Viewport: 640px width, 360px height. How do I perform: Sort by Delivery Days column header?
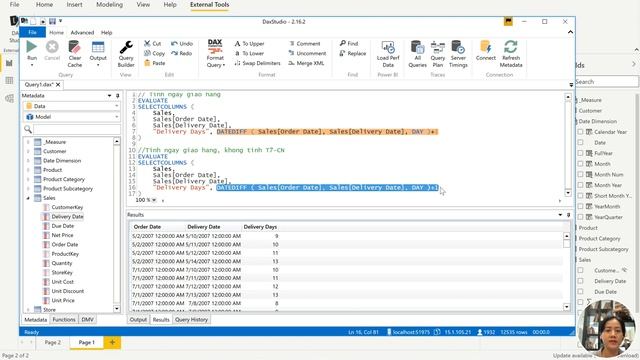tap(260, 227)
